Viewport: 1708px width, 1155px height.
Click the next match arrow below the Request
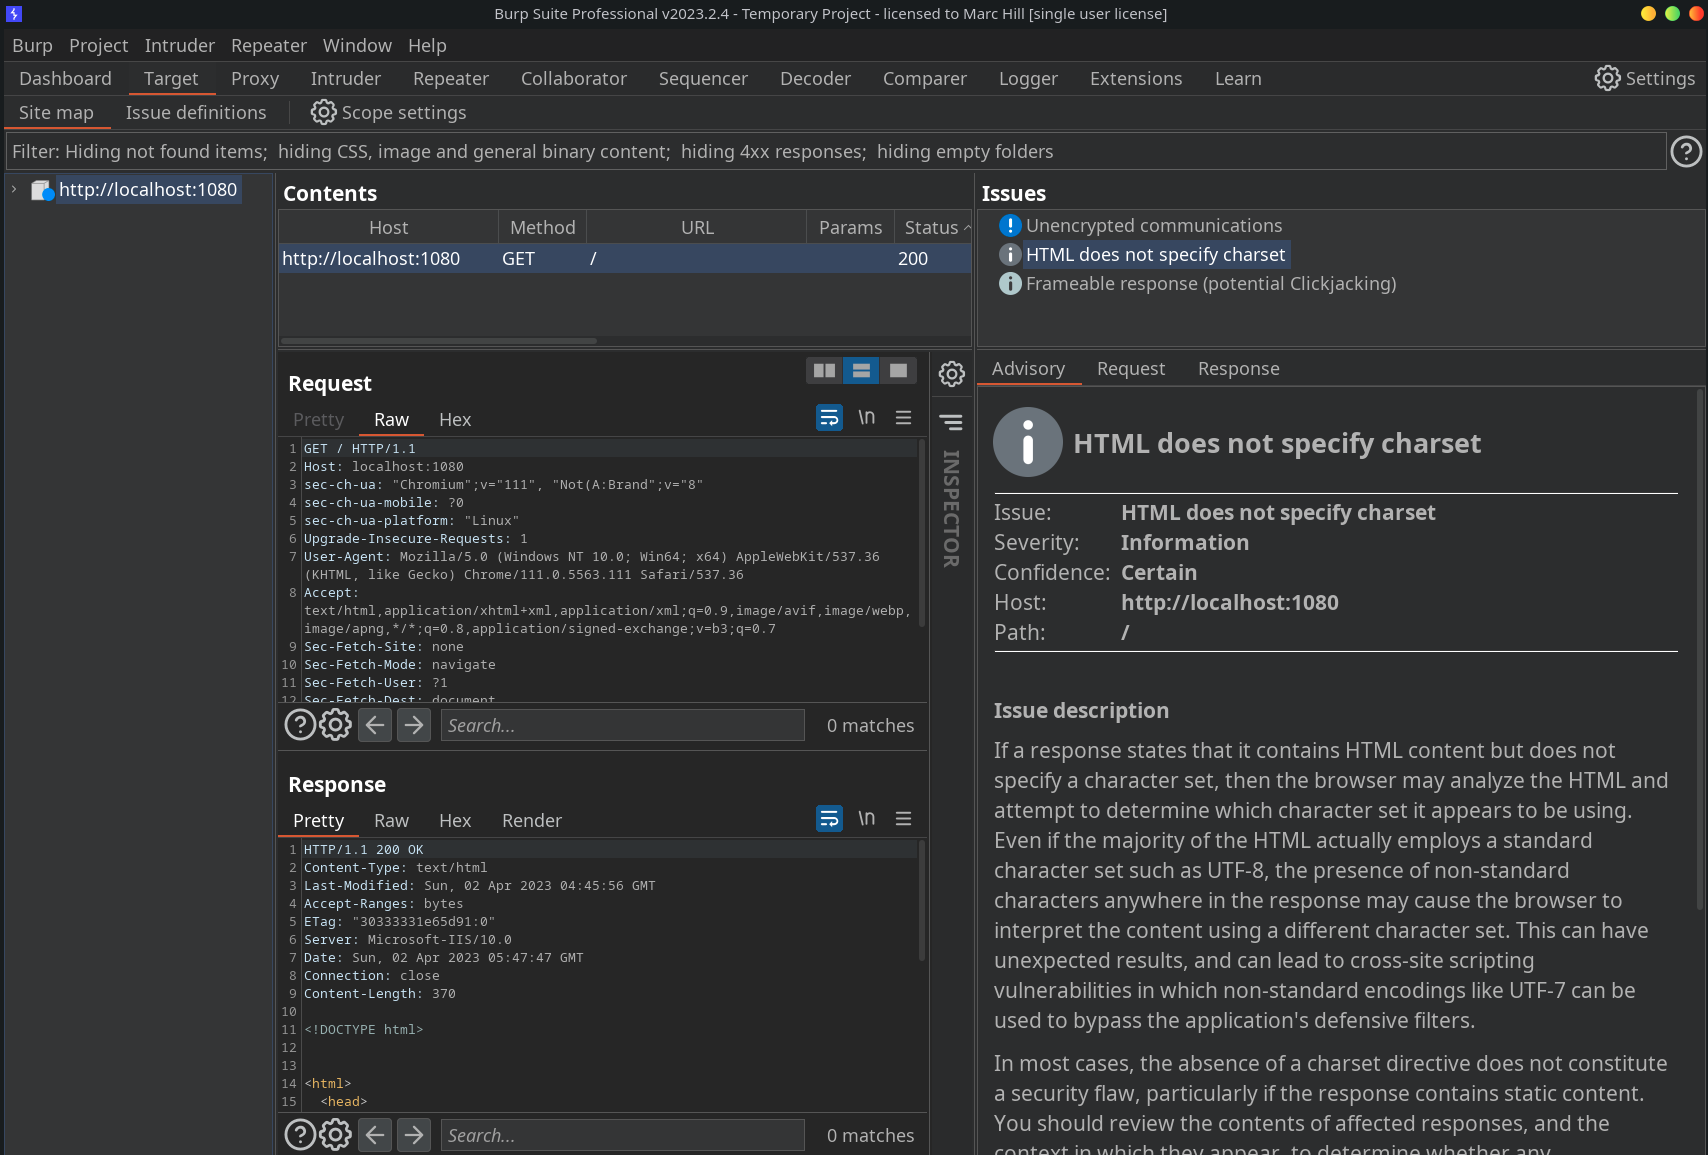tap(413, 724)
